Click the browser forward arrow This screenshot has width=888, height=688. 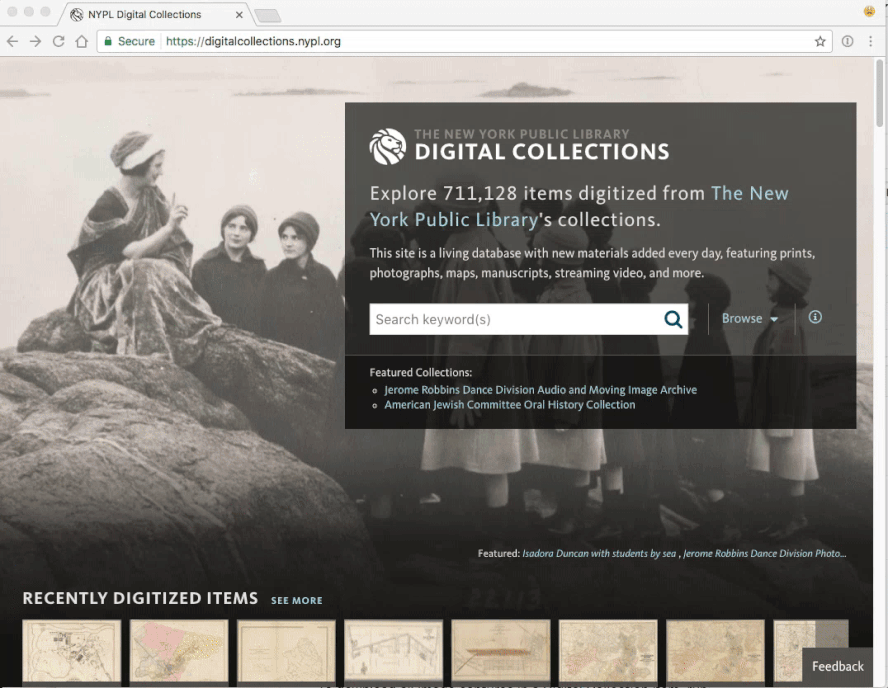tap(36, 41)
